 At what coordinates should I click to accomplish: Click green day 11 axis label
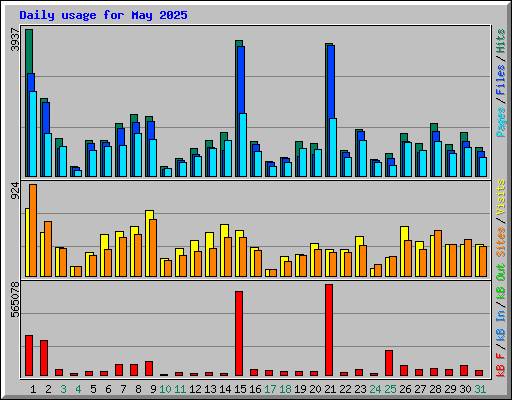tap(180, 389)
